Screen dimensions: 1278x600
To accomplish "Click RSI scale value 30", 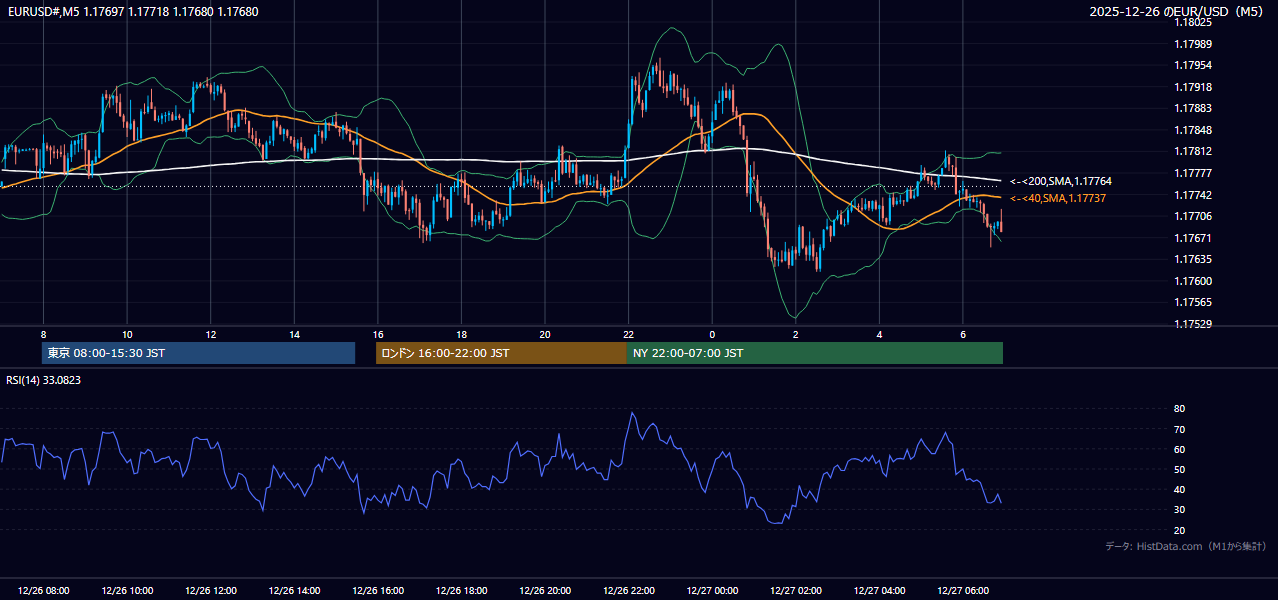I will [x=1179, y=510].
